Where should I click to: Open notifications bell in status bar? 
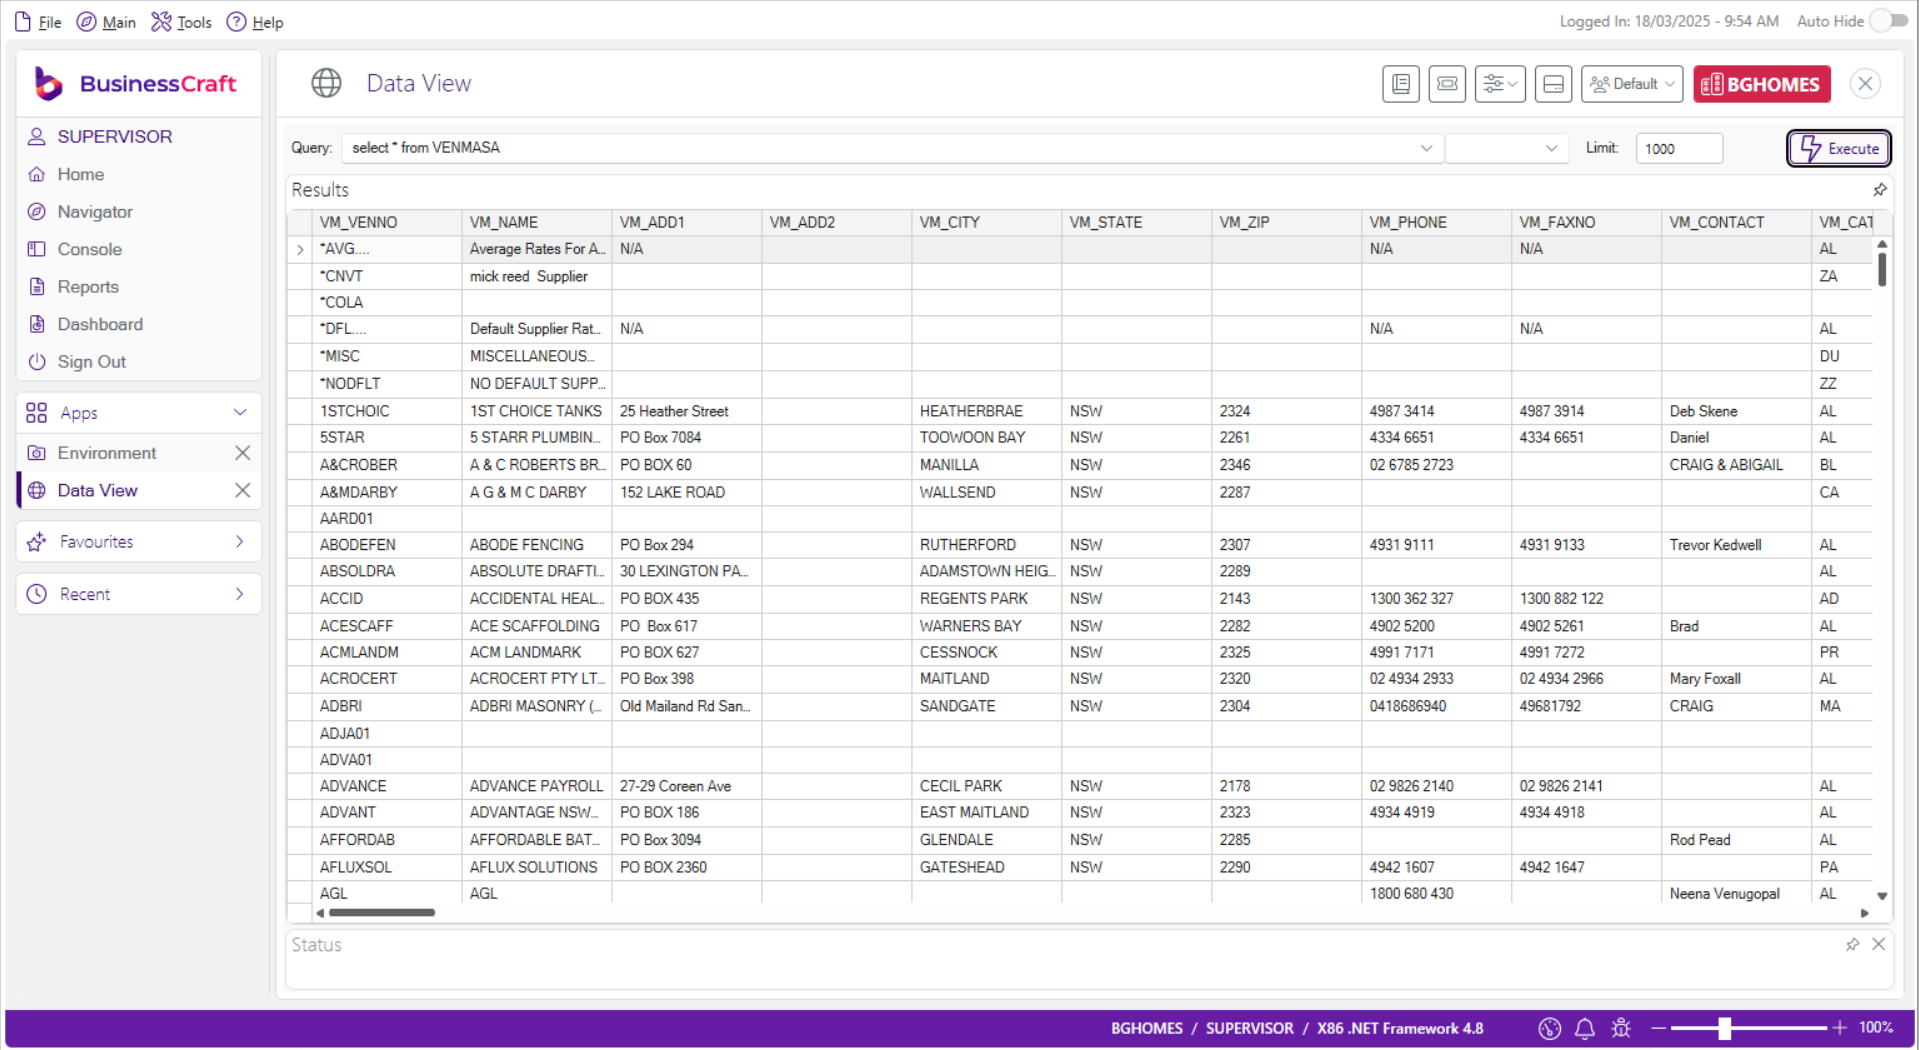(x=1585, y=1028)
